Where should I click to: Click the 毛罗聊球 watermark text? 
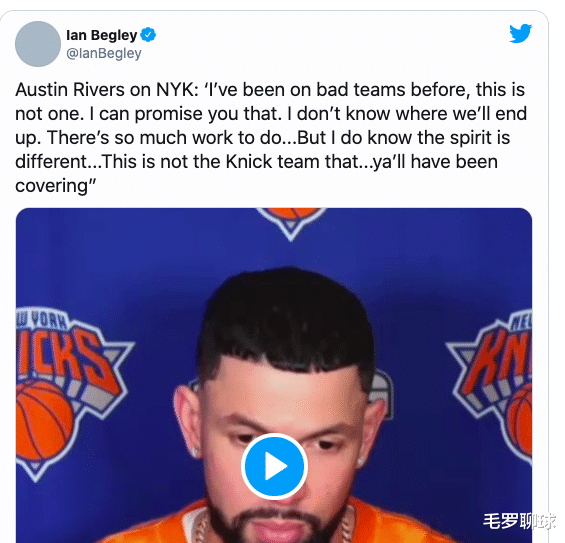(x=518, y=521)
